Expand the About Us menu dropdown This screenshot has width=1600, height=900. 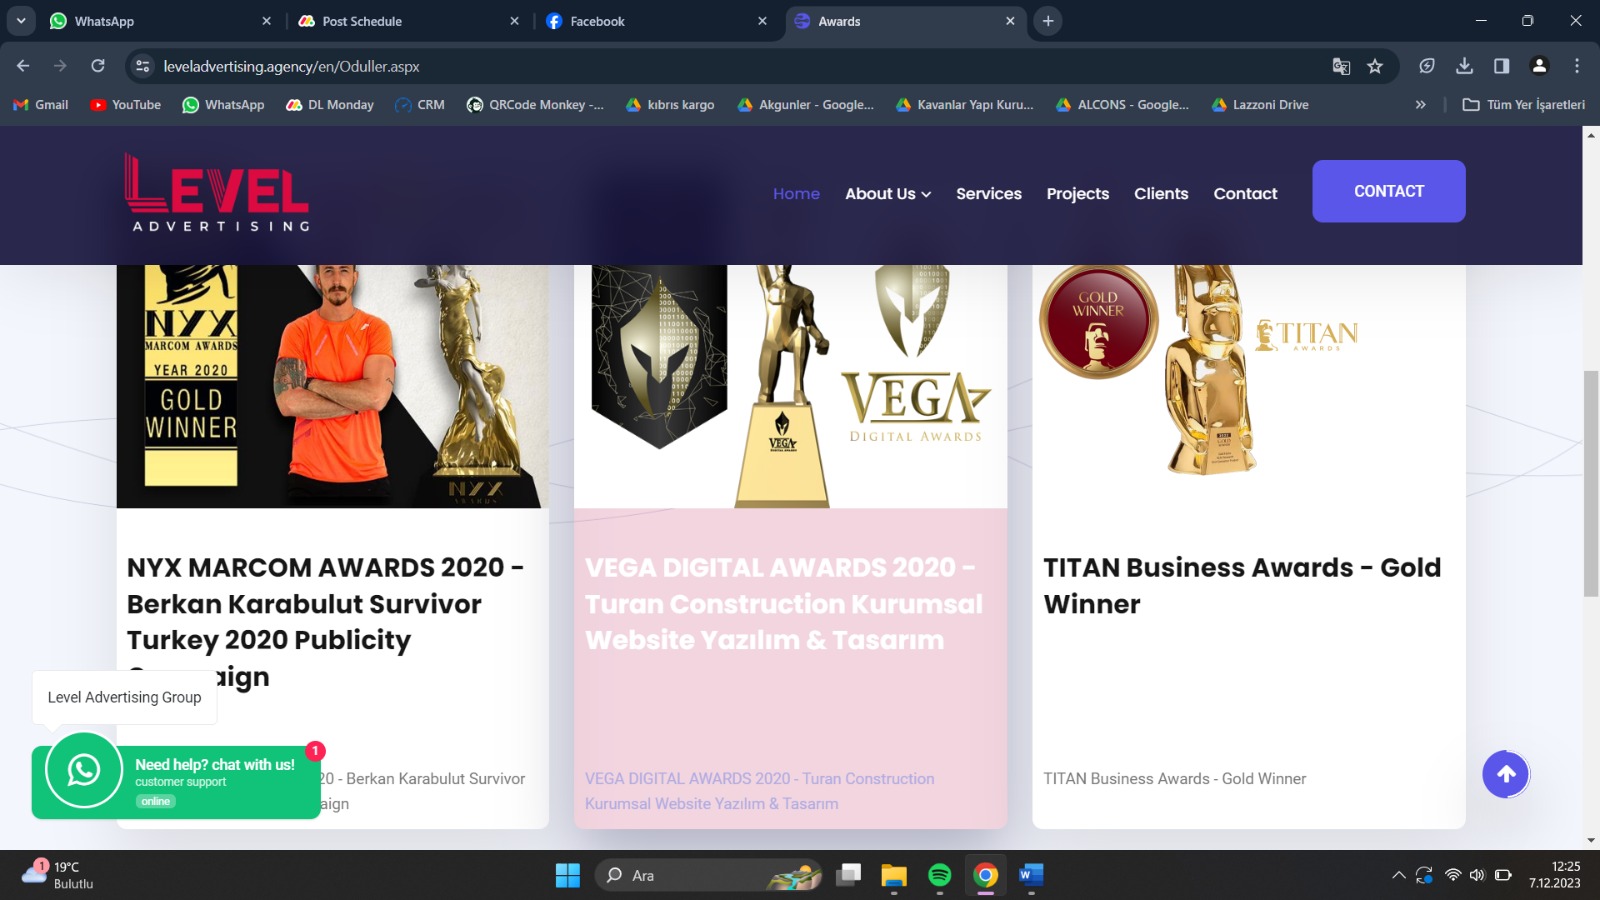click(x=888, y=194)
